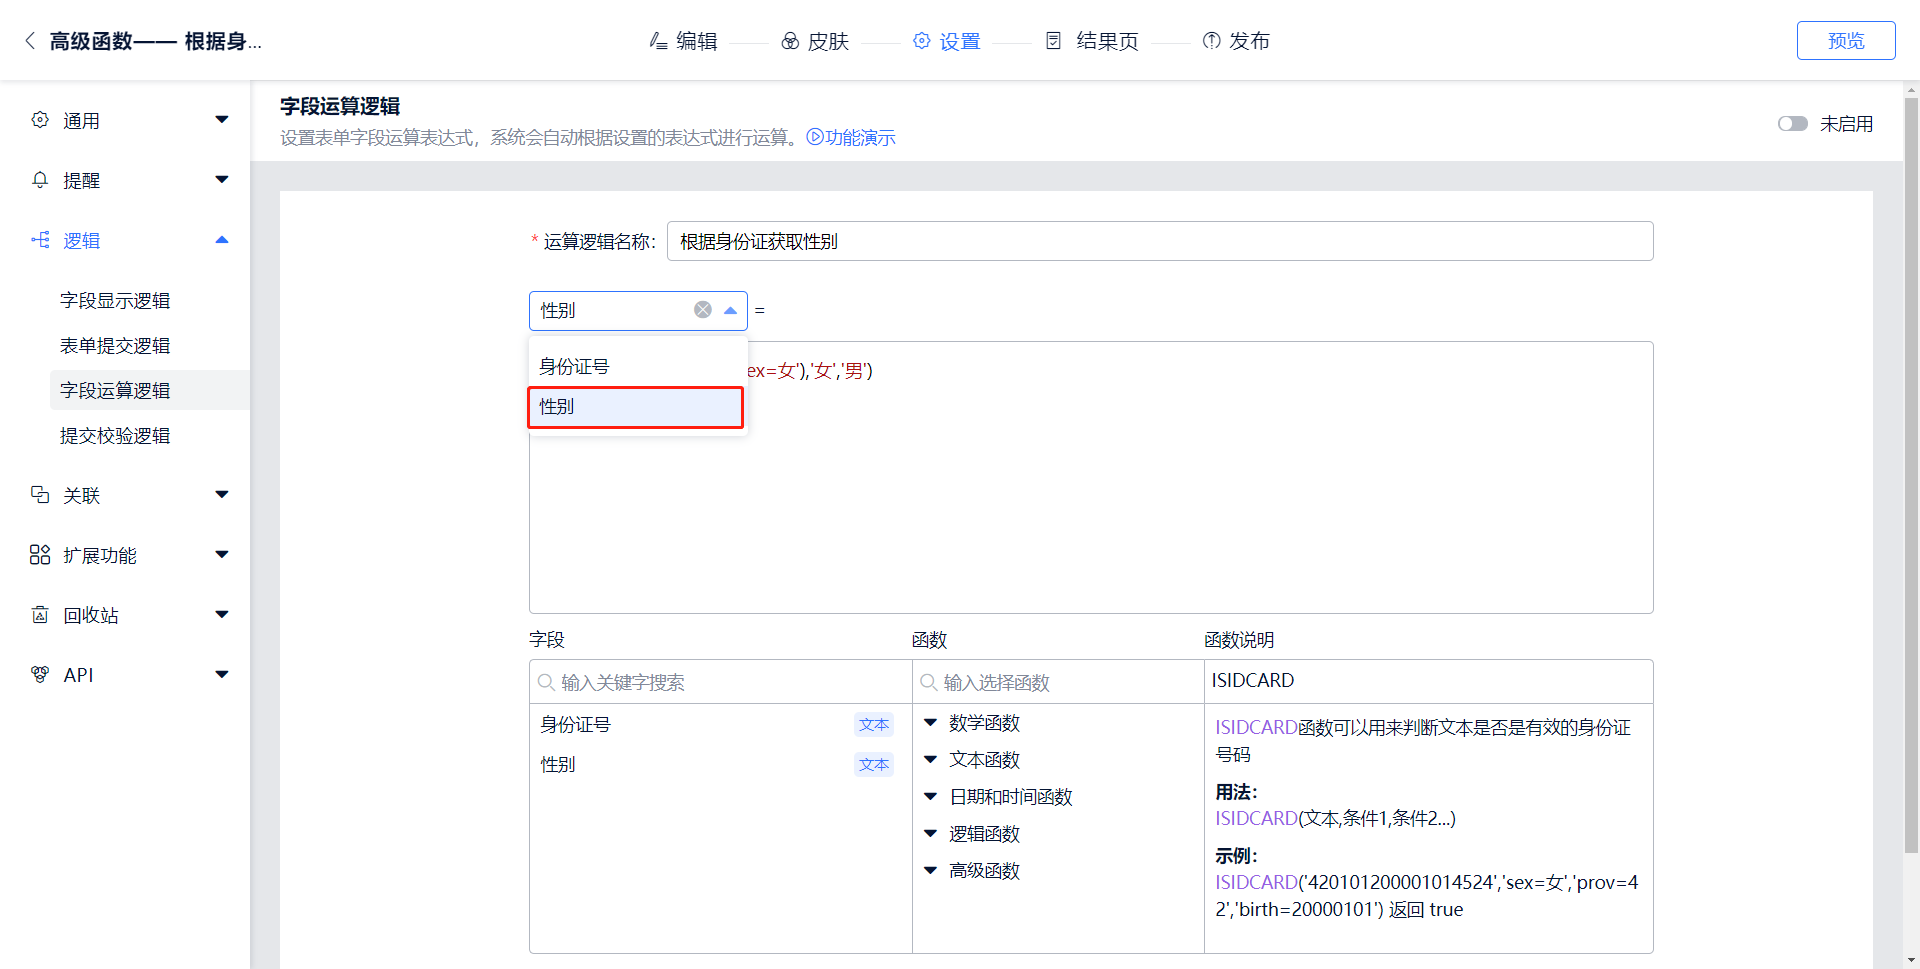Screen dimensions: 1920x969
Task: Click the 扩展功能 grid icon
Action: pyautogui.click(x=40, y=555)
